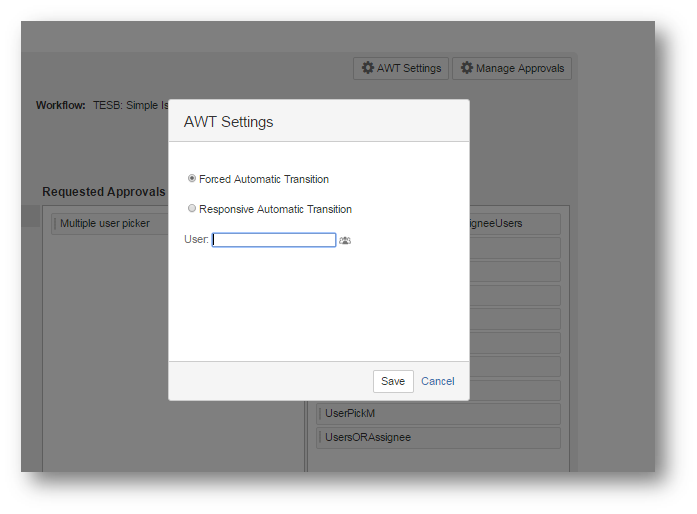Click the Workflow name text
This screenshot has width=697, height=514.
(x=130, y=104)
